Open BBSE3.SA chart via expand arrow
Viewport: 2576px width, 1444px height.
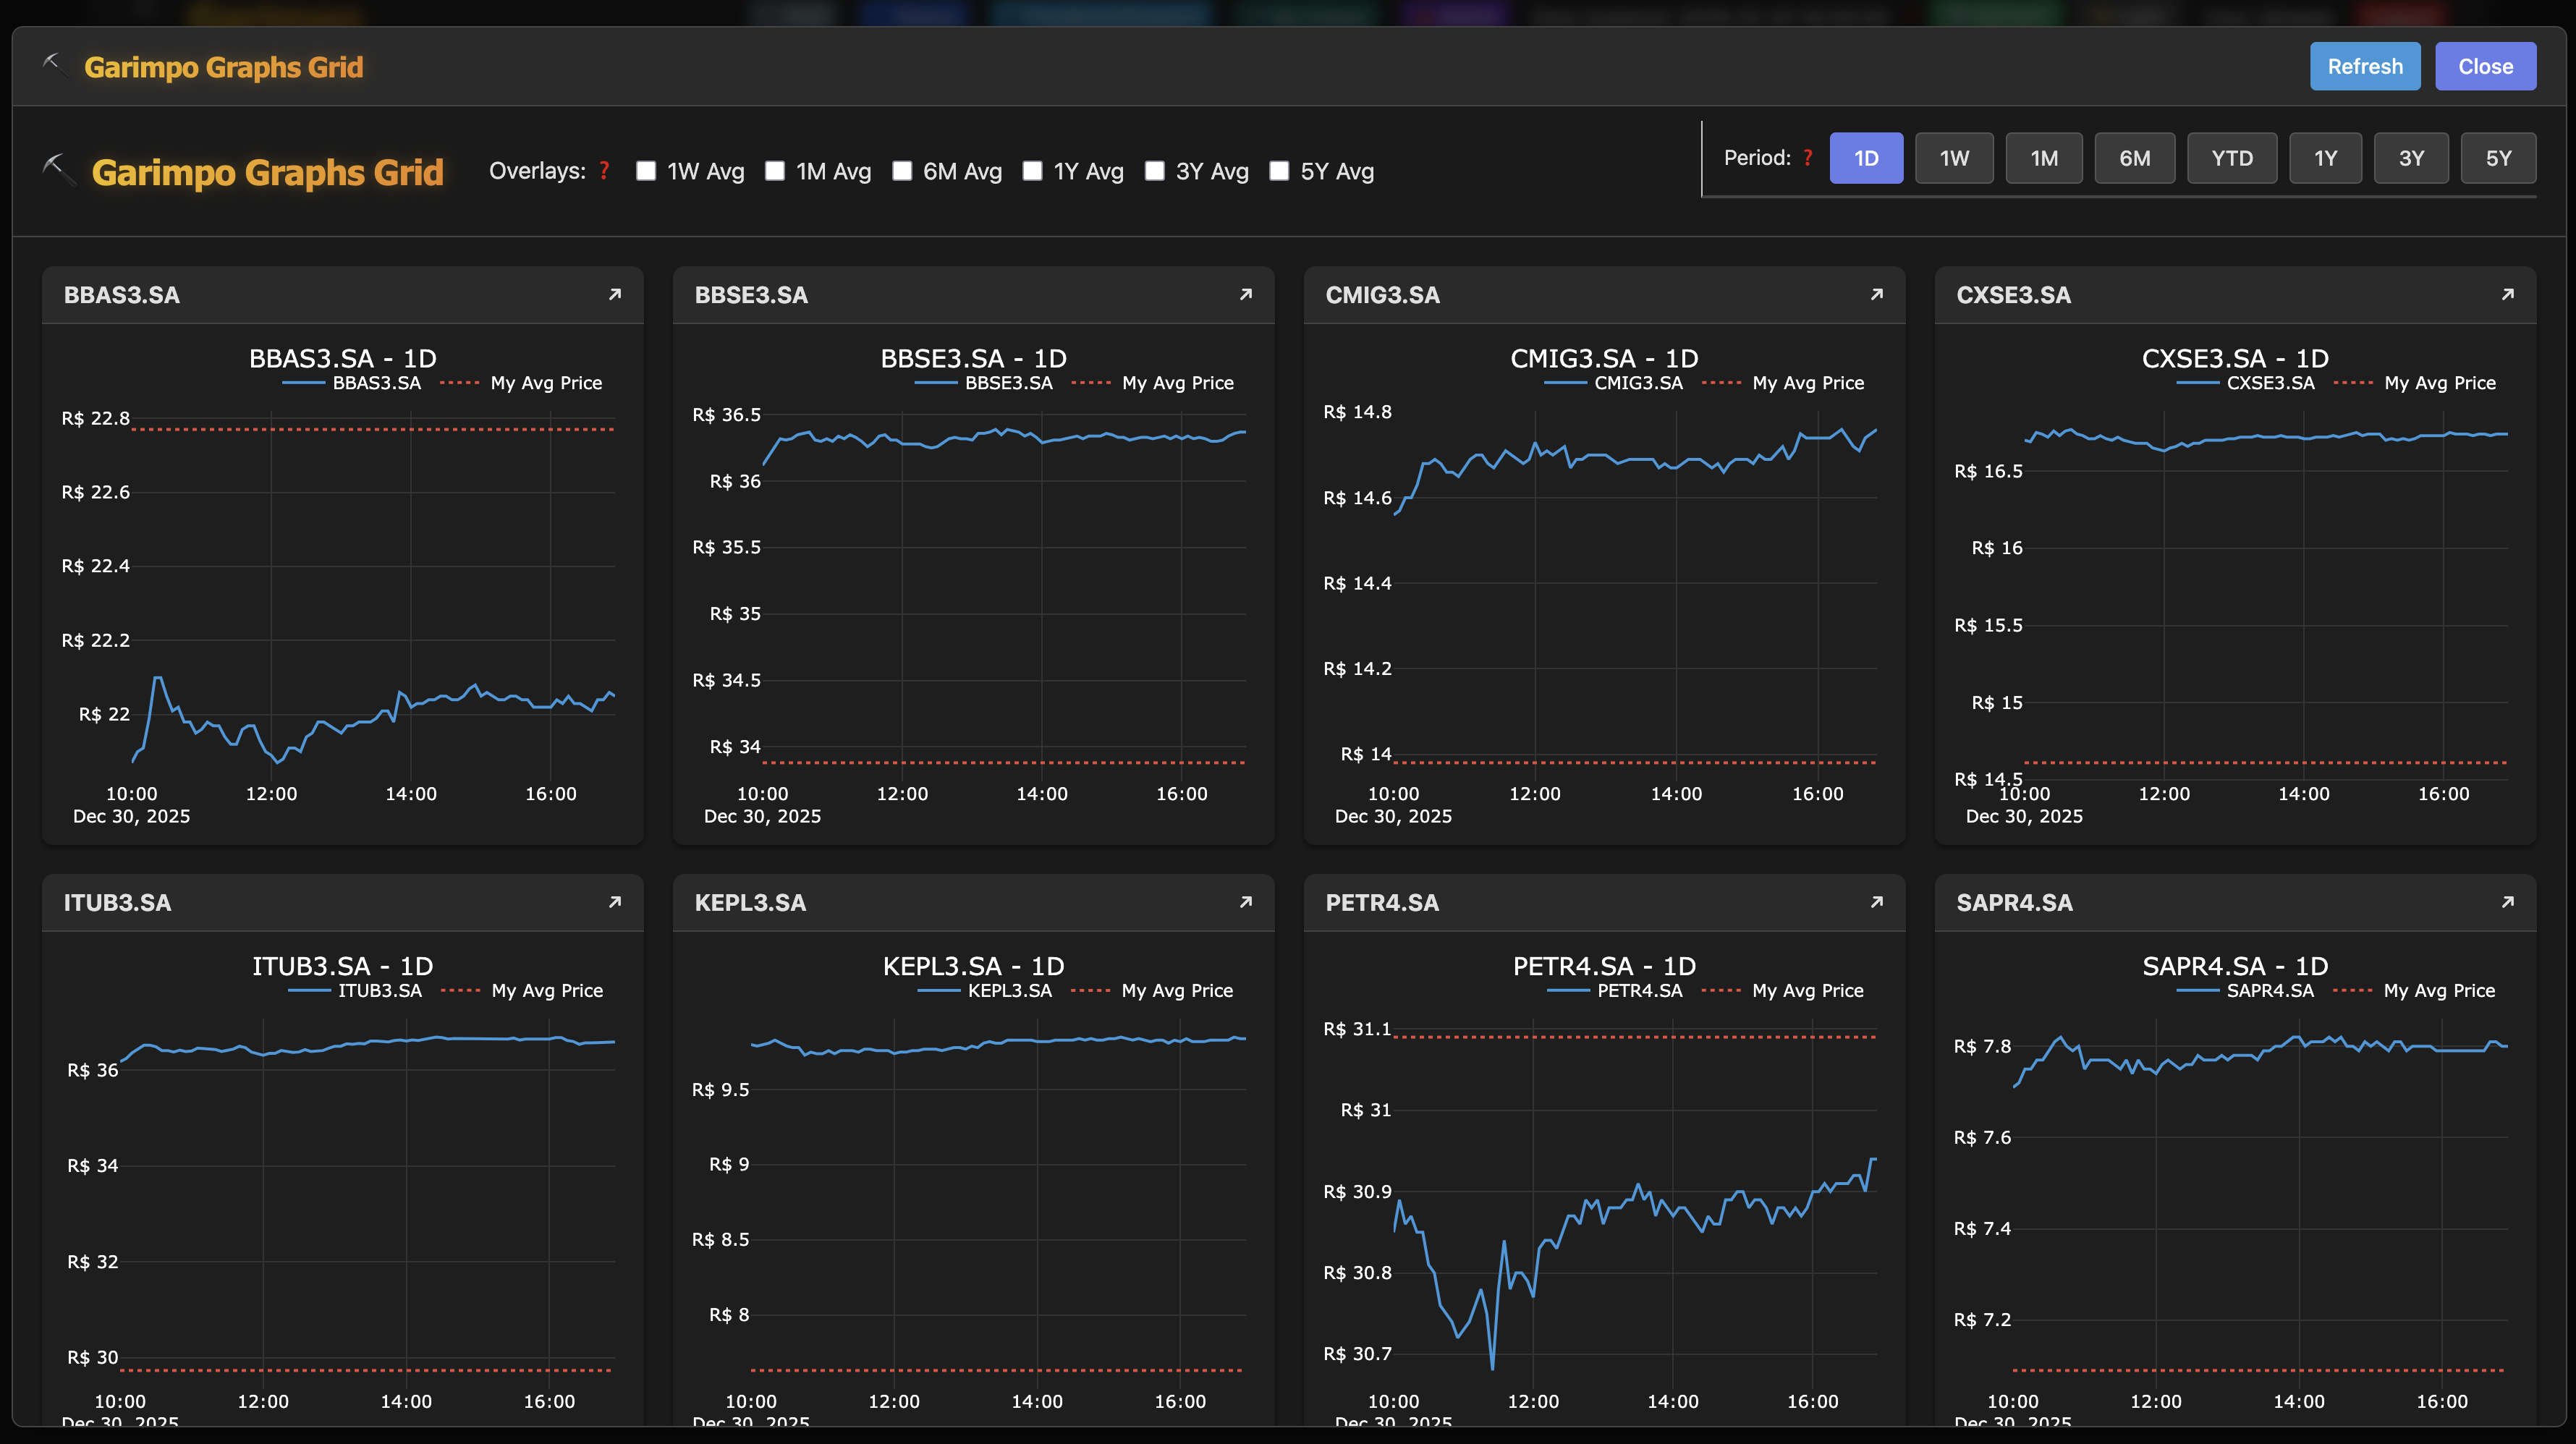pos(1246,294)
